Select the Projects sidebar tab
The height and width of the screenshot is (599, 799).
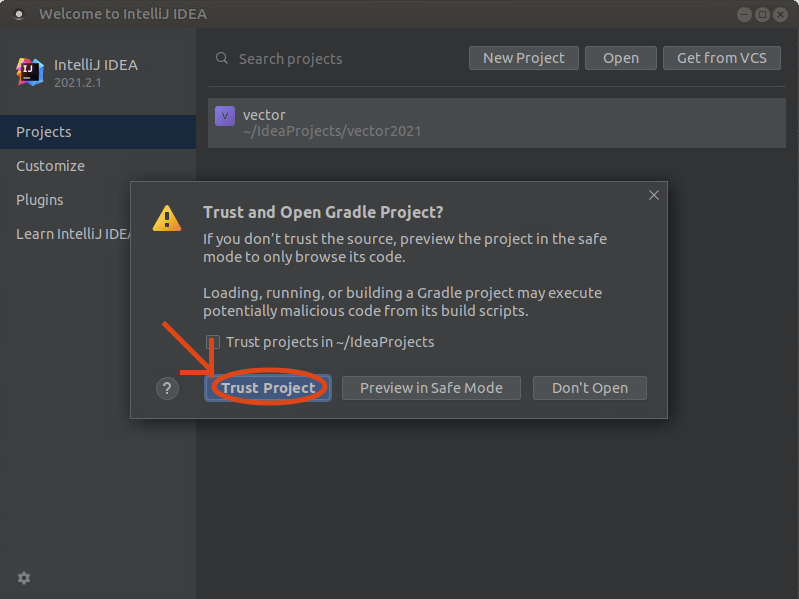pyautogui.click(x=98, y=132)
